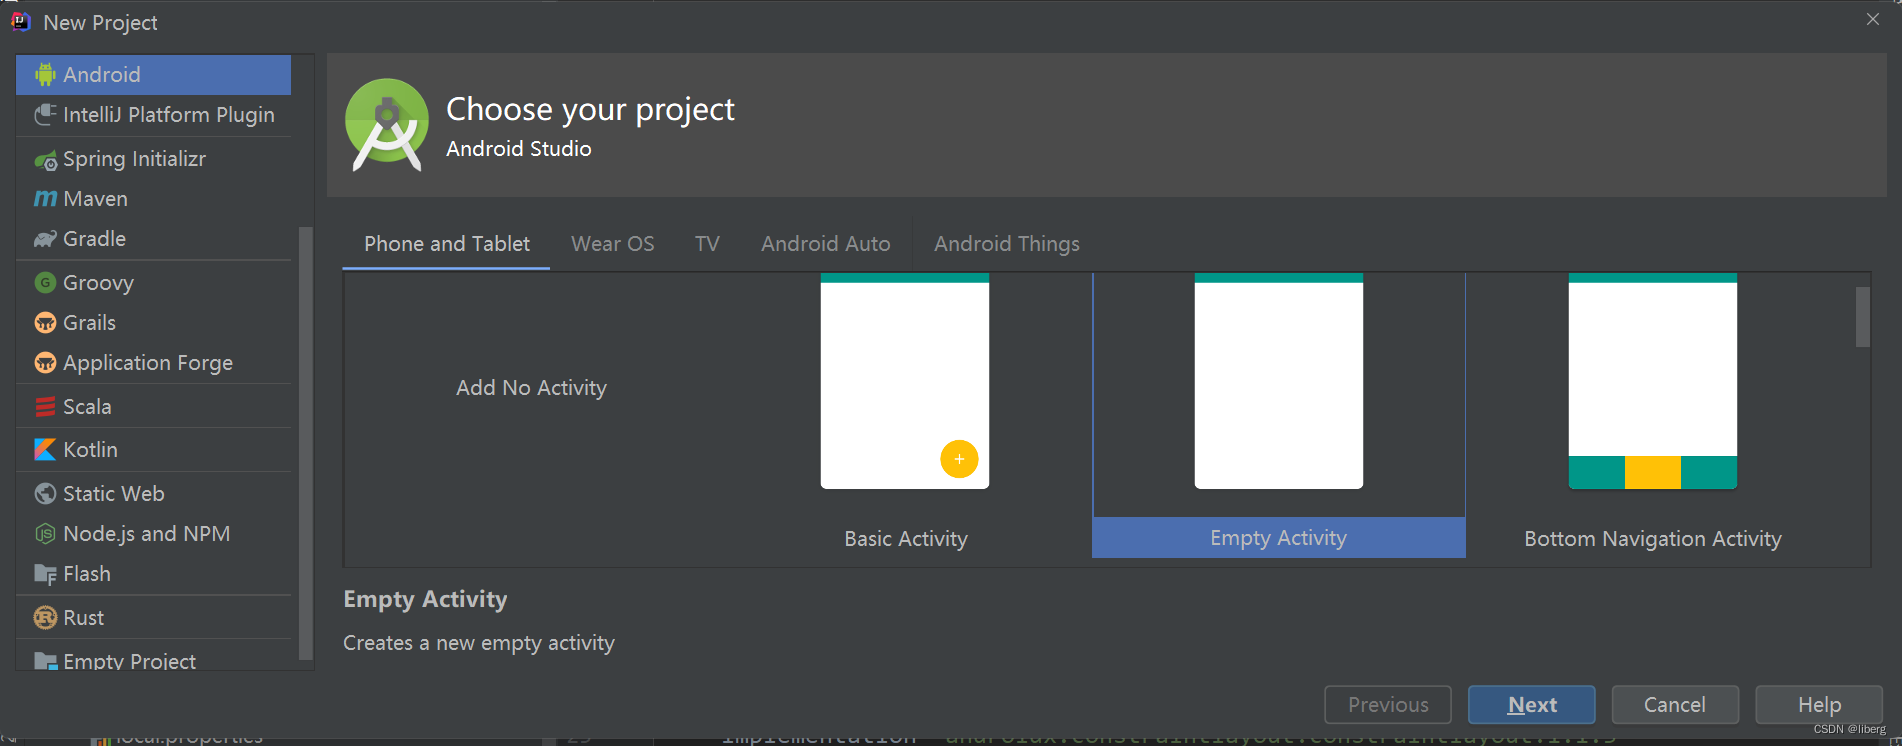Image resolution: width=1902 pixels, height=746 pixels.
Task: Switch to Wear OS tab
Action: pos(612,244)
